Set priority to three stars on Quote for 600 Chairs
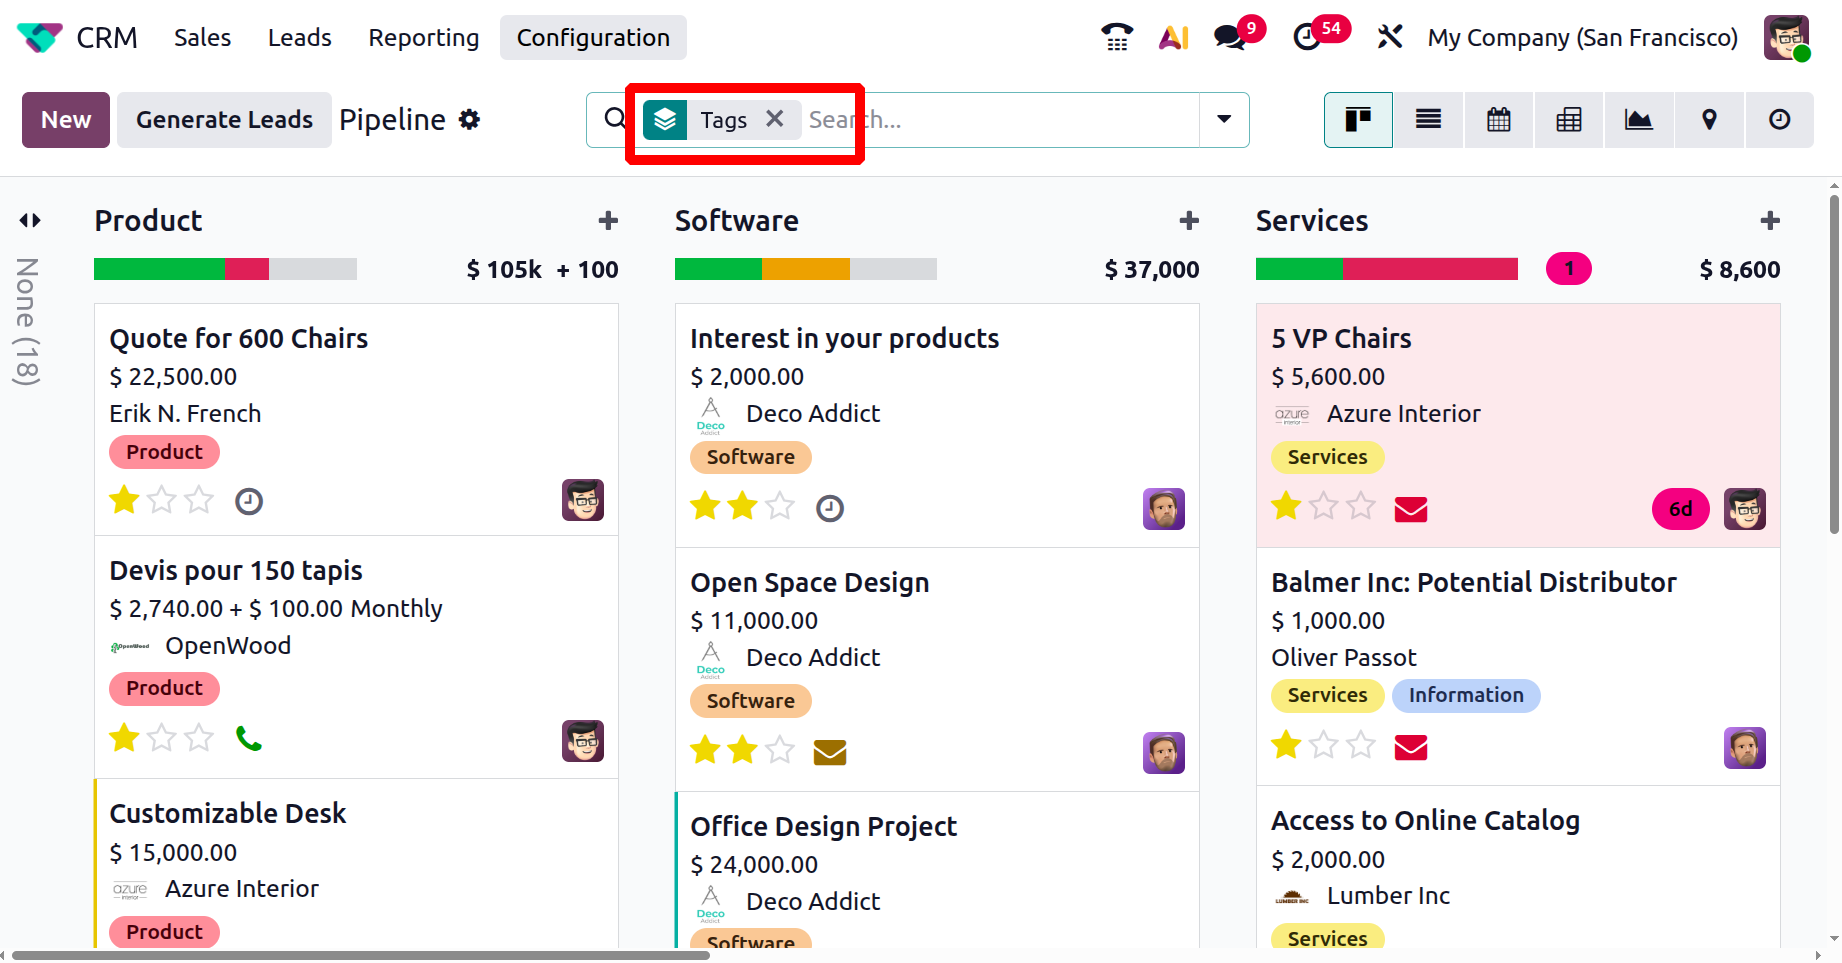The height and width of the screenshot is (963, 1842). click(x=199, y=500)
